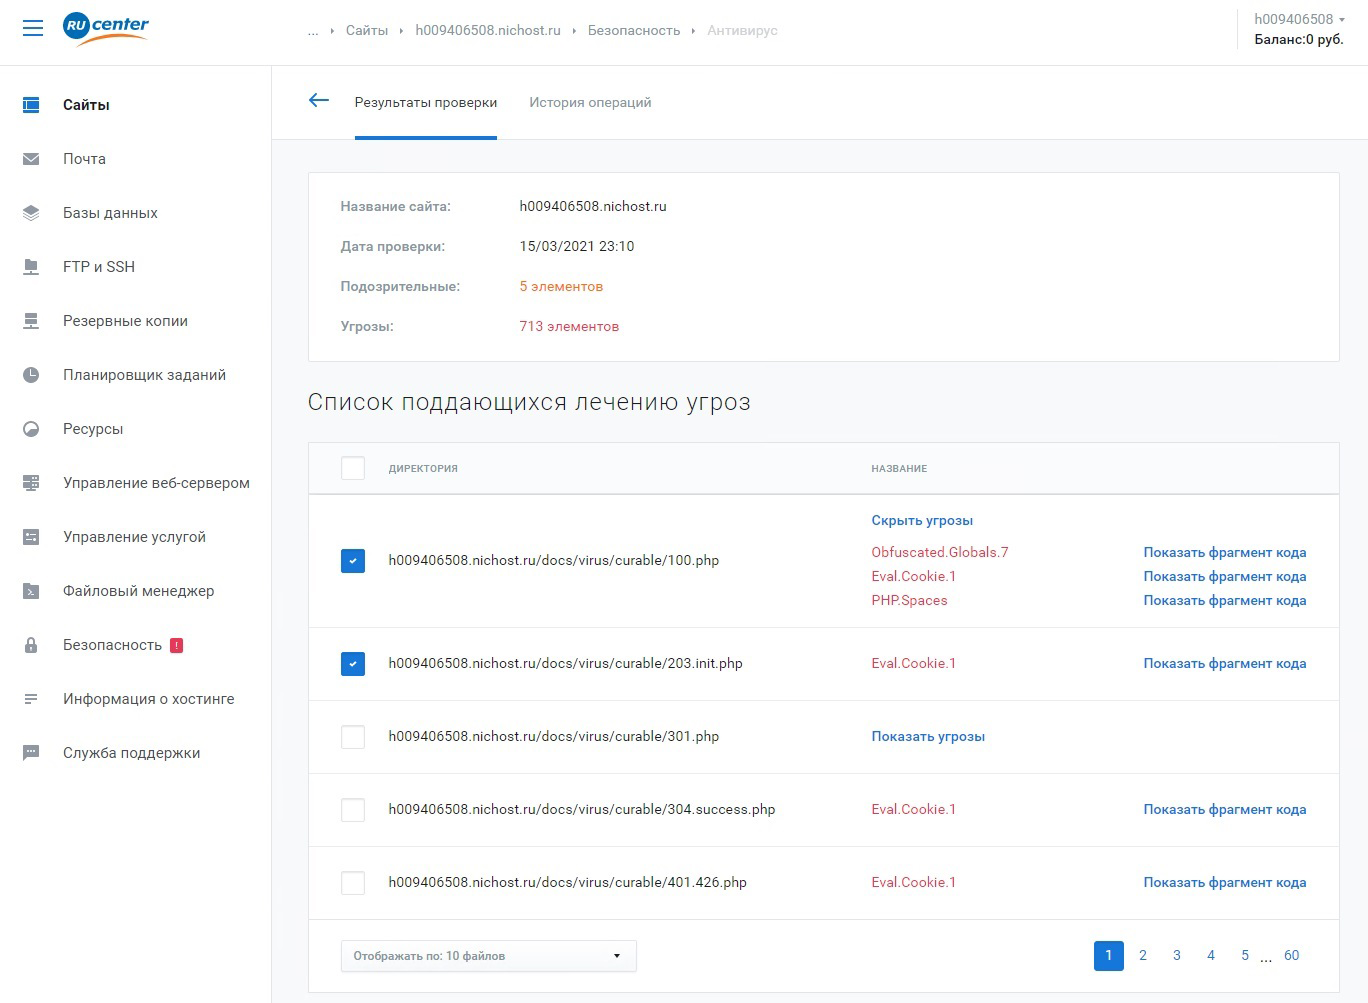This screenshot has width=1368, height=1003.
Task: Click the Планировщик заданий clock icon
Action: pyautogui.click(x=31, y=375)
